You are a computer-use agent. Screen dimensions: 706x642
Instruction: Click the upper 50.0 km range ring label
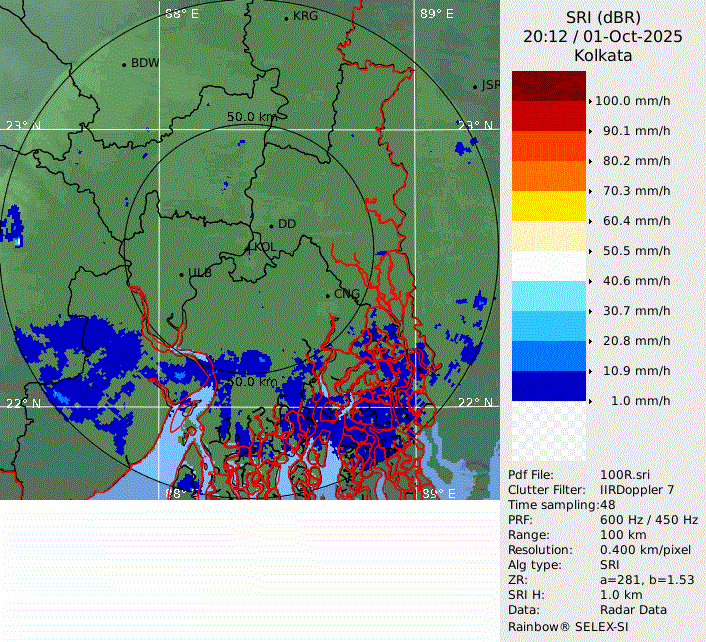(251, 117)
